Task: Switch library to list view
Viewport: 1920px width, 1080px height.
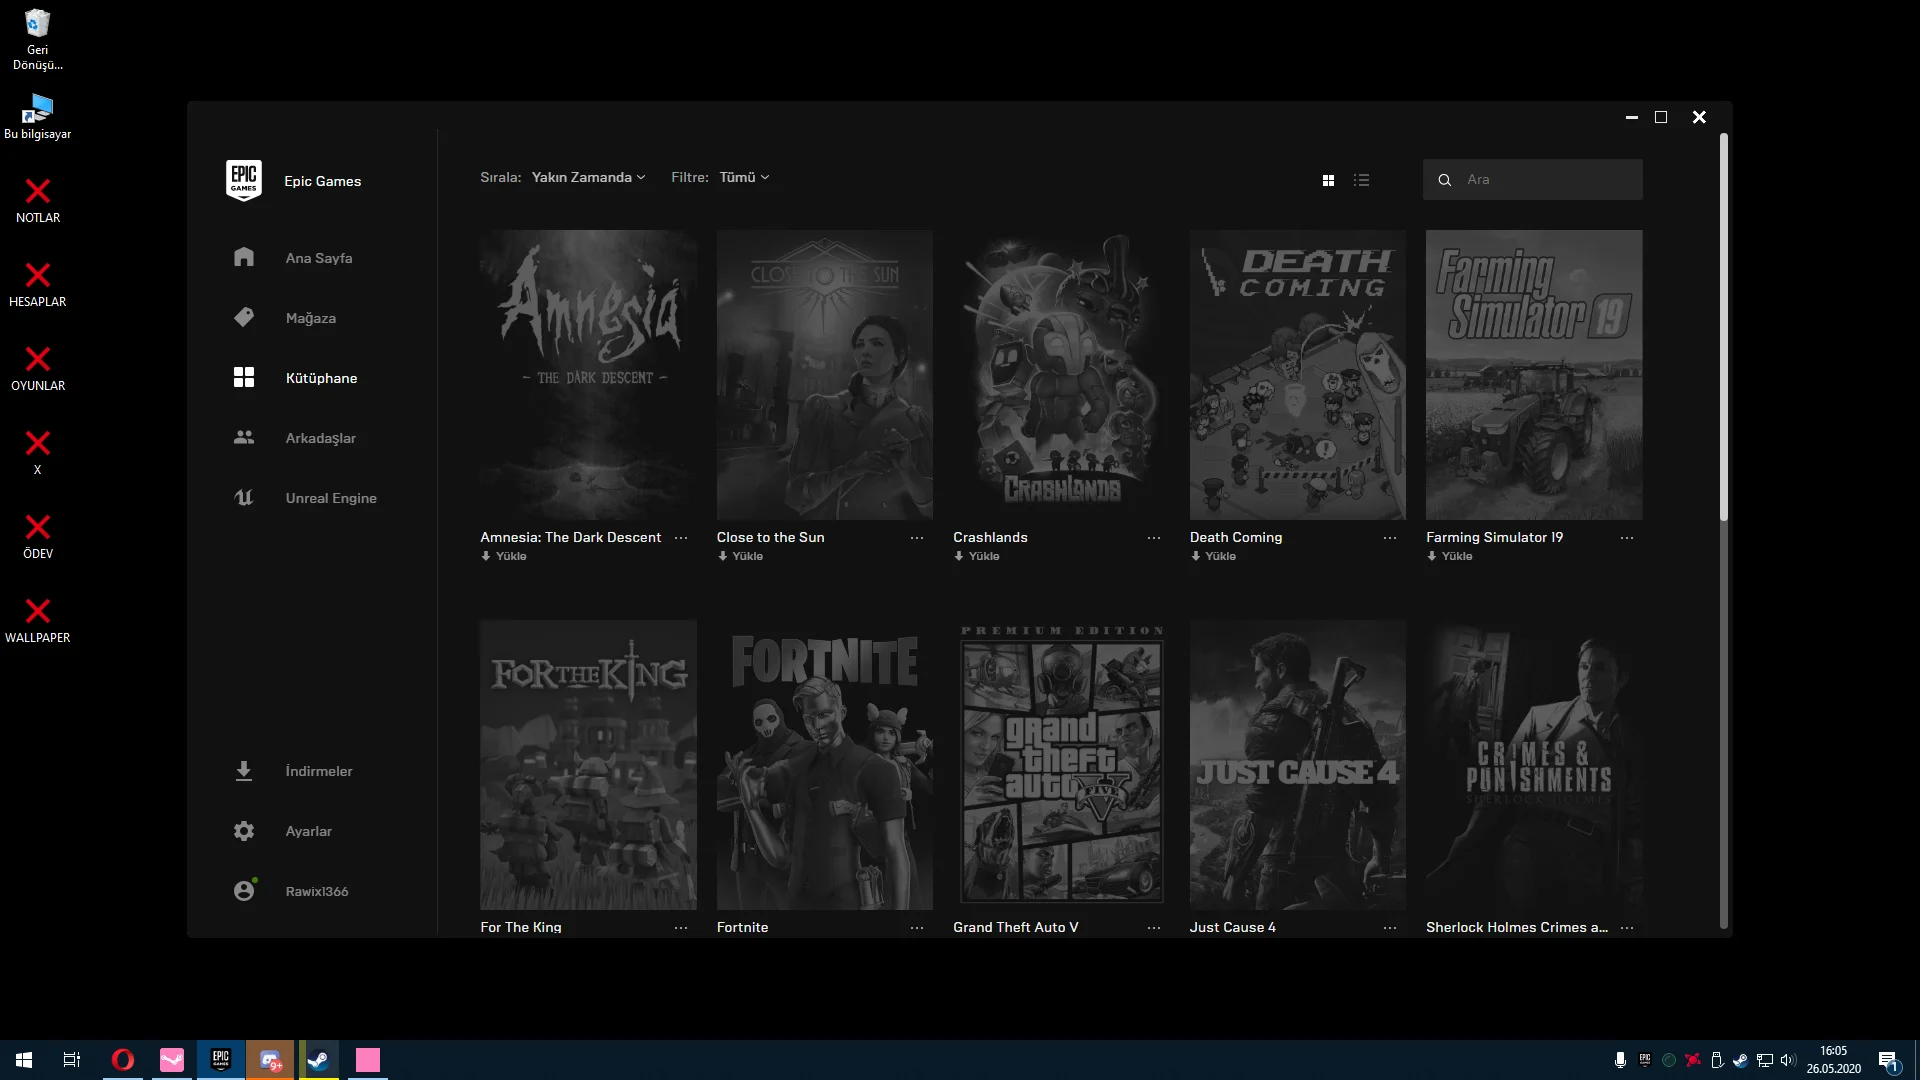Action: pos(1361,180)
